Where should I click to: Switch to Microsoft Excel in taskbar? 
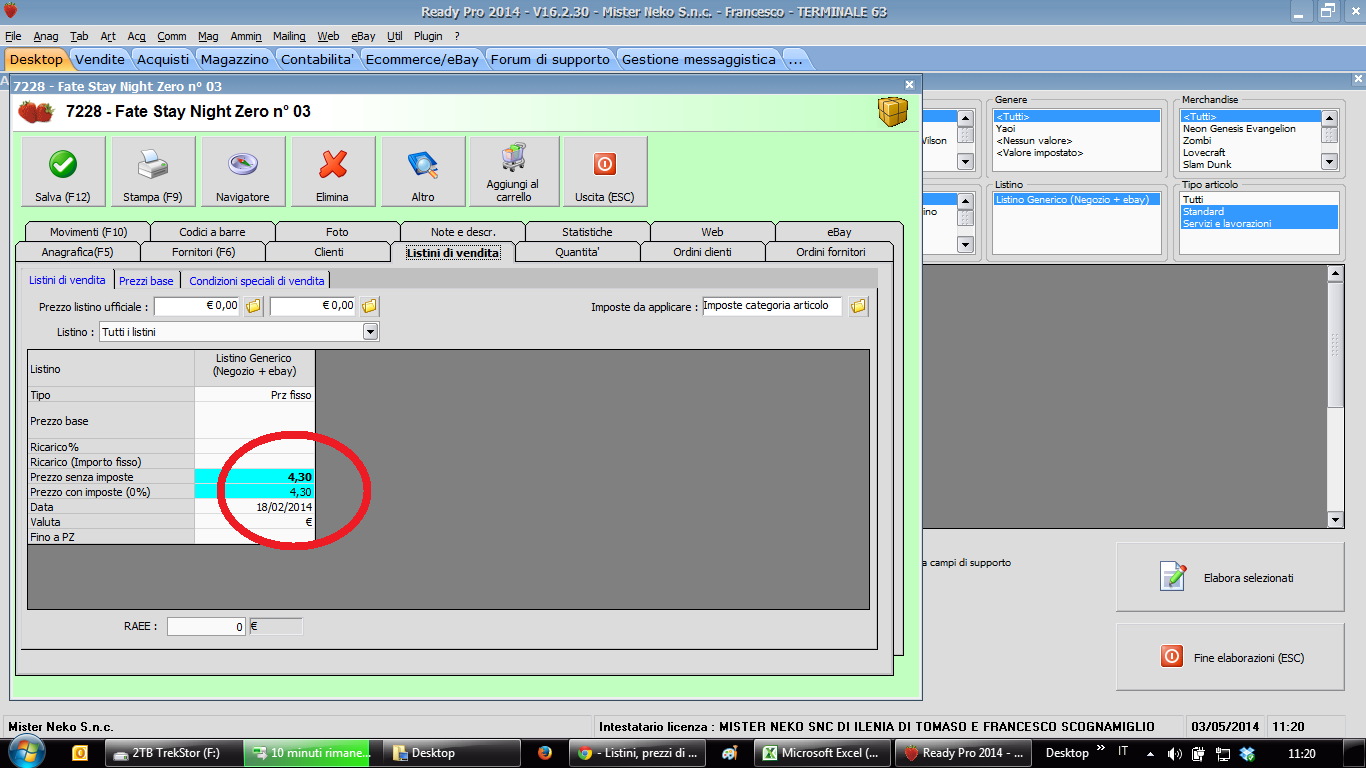click(x=822, y=753)
